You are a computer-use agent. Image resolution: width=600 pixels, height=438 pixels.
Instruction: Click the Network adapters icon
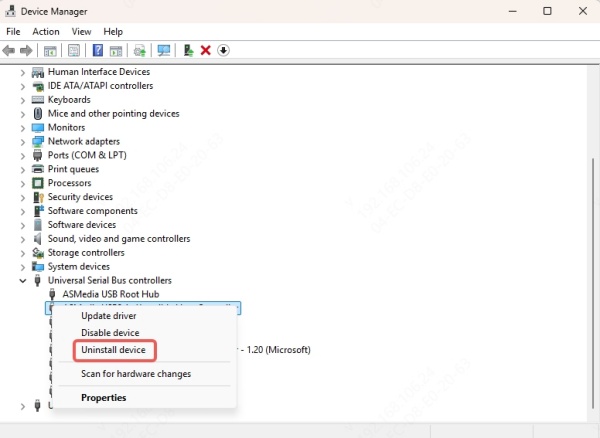pyautogui.click(x=38, y=142)
